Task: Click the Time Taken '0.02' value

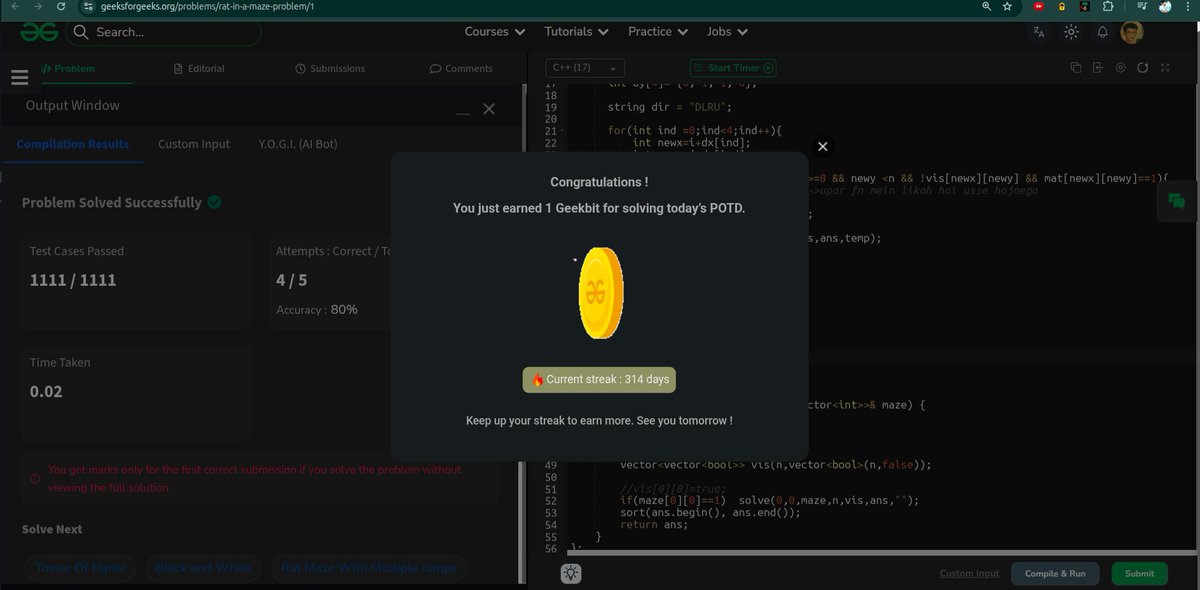Action: point(46,391)
